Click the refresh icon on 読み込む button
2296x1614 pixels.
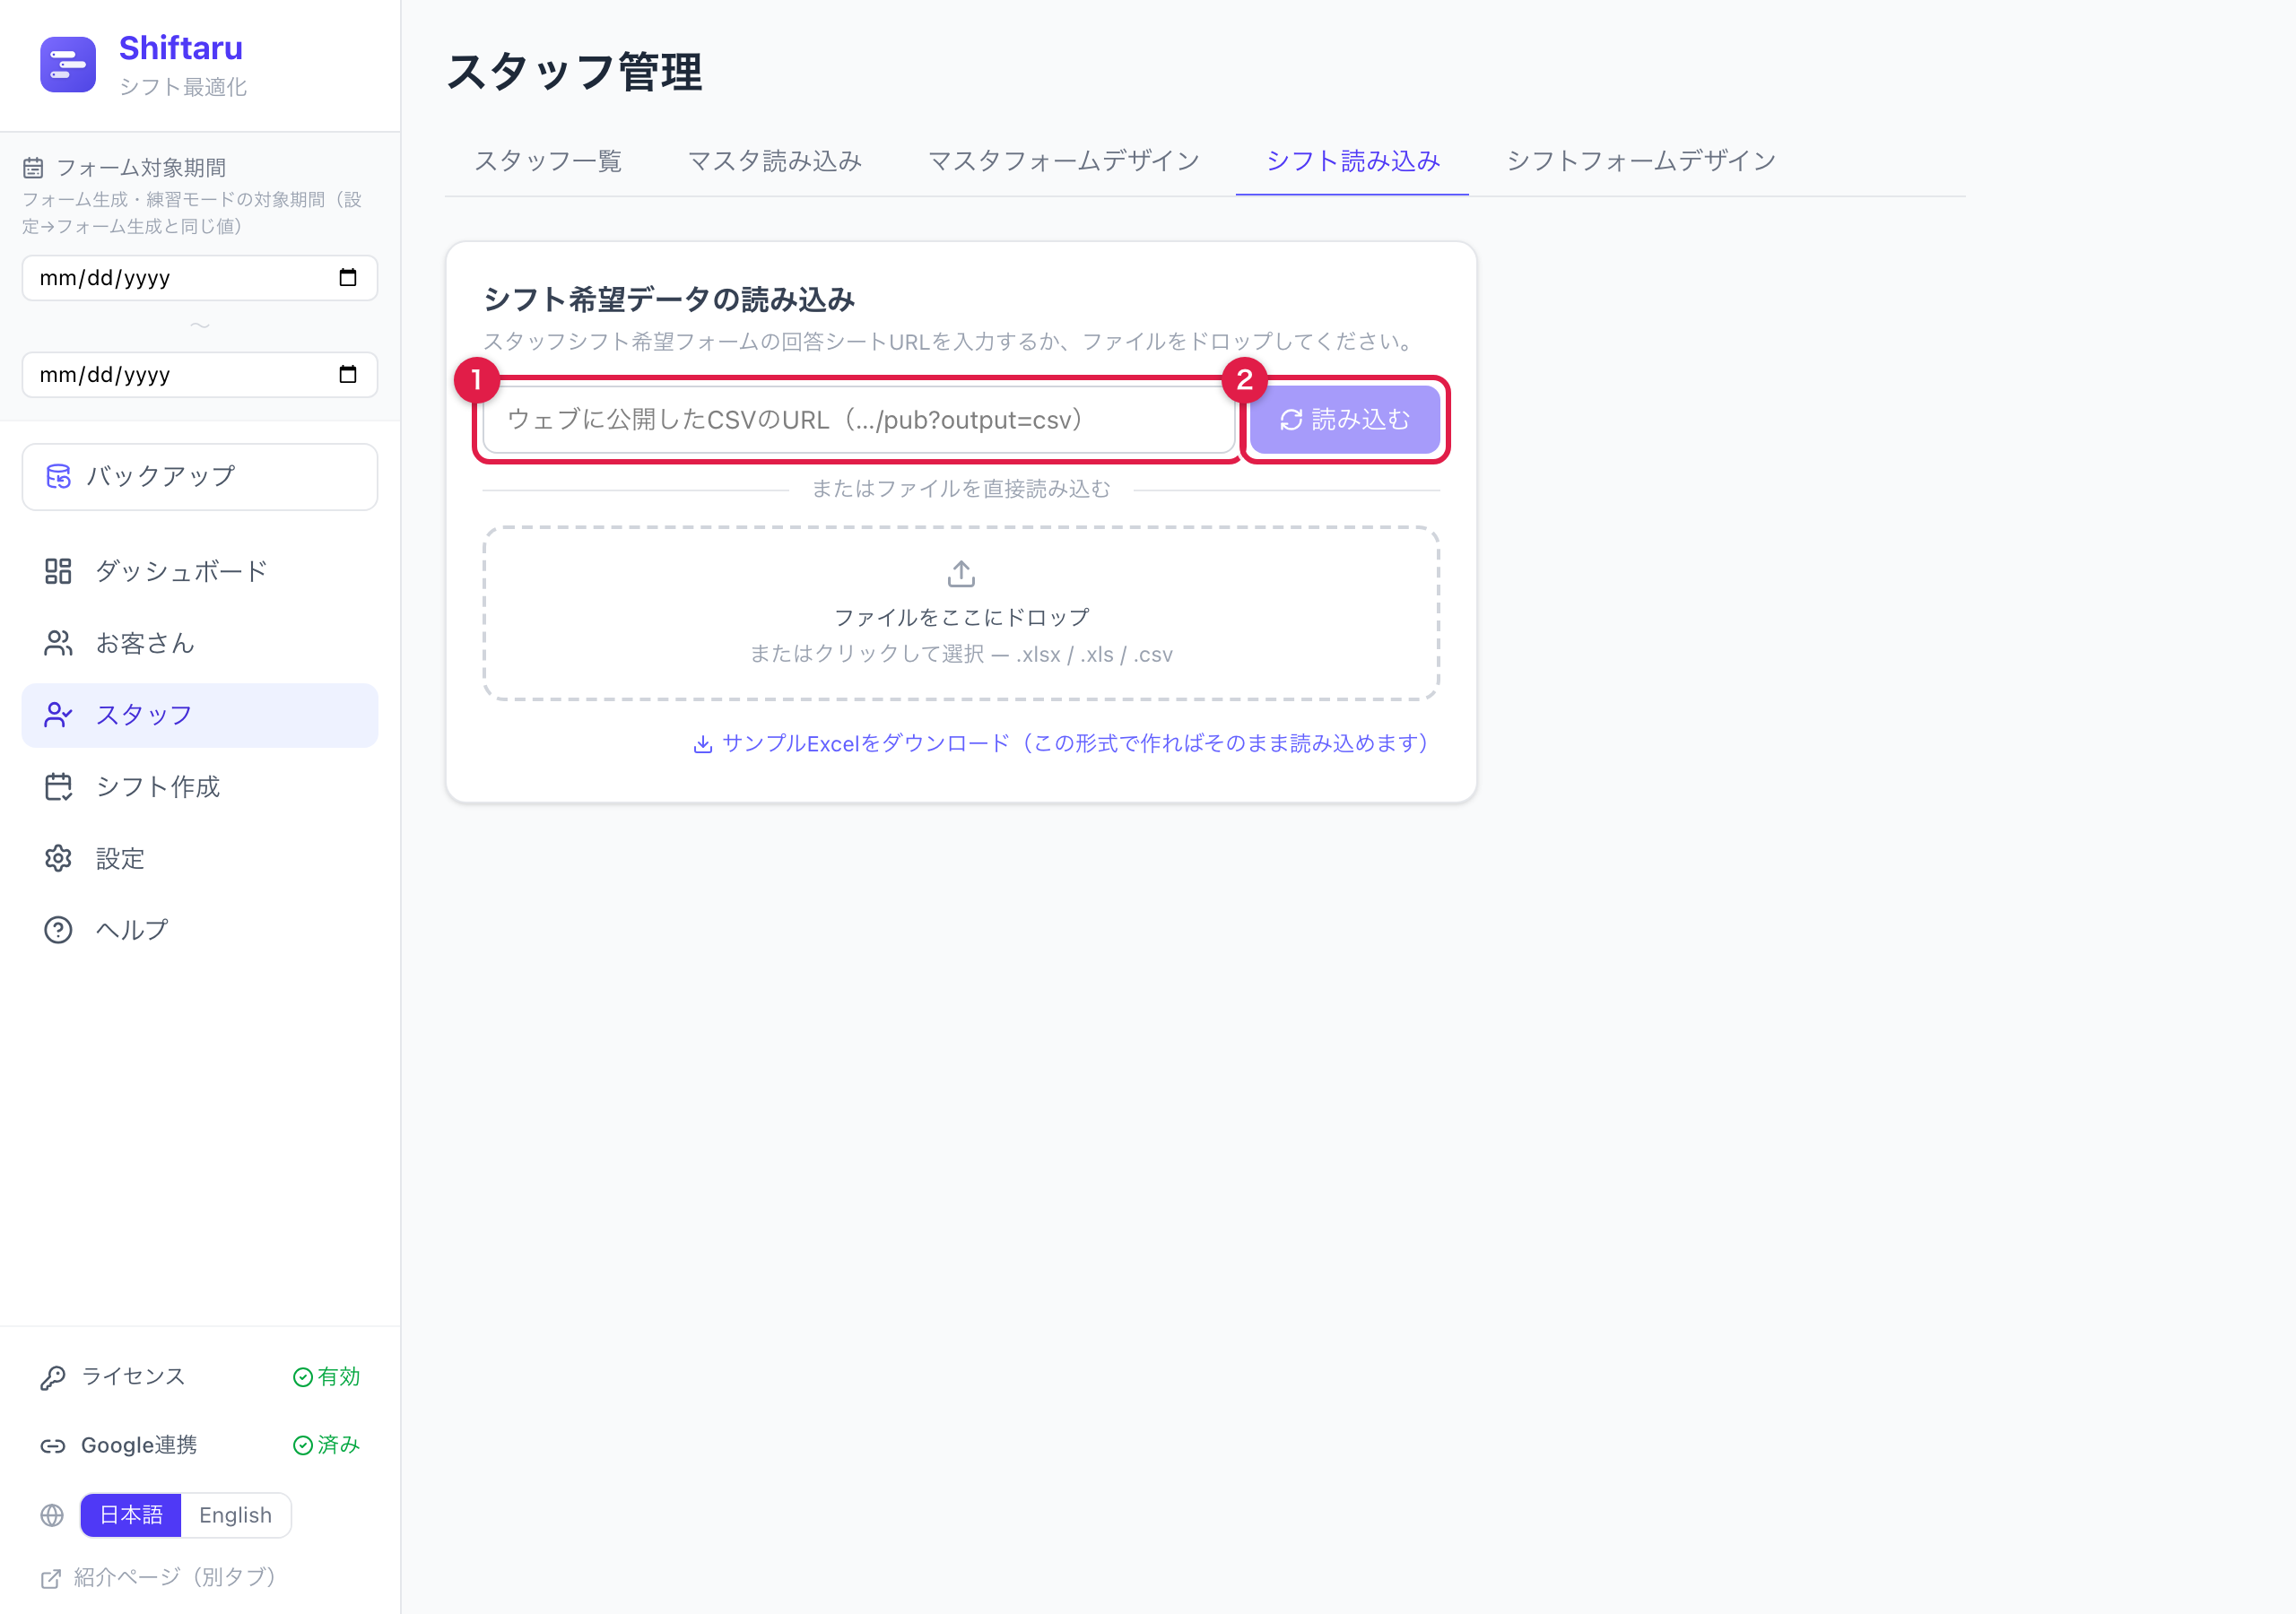(x=1291, y=420)
